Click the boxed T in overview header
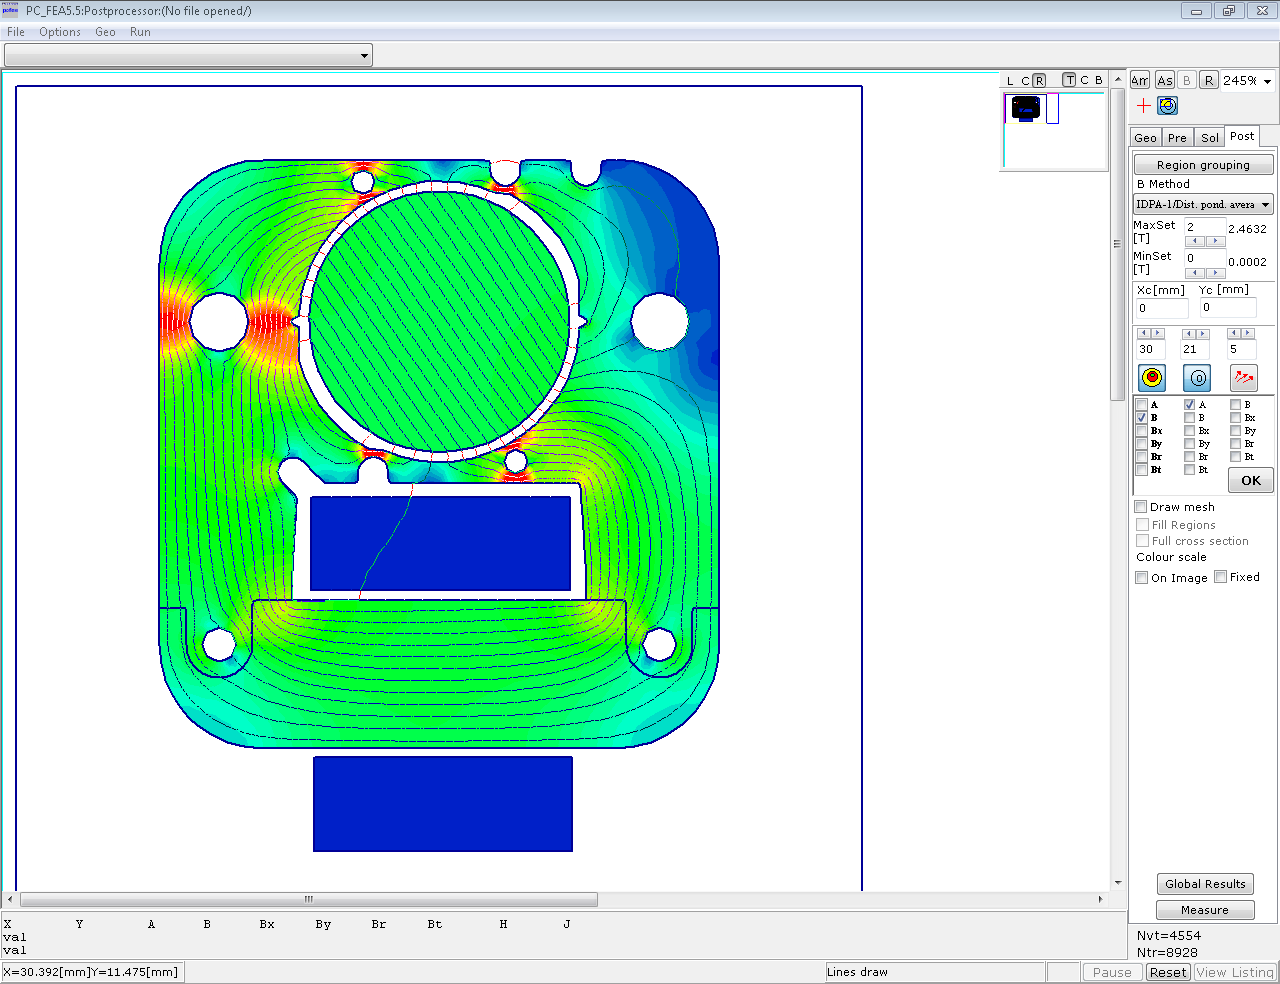This screenshot has width=1280, height=984. point(1069,80)
